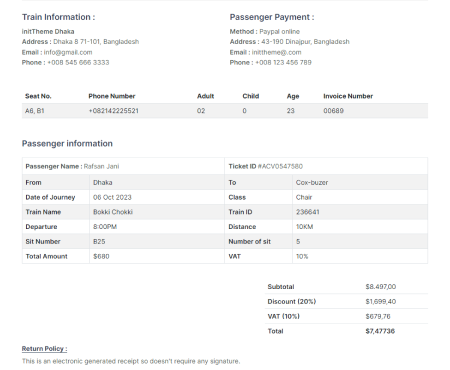Select the Passenger Payment heading
This screenshot has height=370, width=450.
pos(272,17)
